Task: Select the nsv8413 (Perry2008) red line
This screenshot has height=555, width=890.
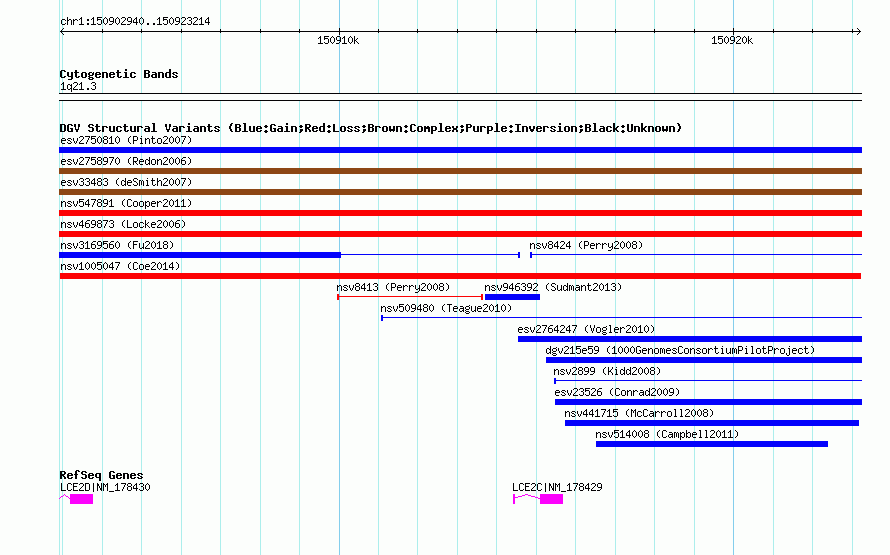Action: click(x=410, y=297)
